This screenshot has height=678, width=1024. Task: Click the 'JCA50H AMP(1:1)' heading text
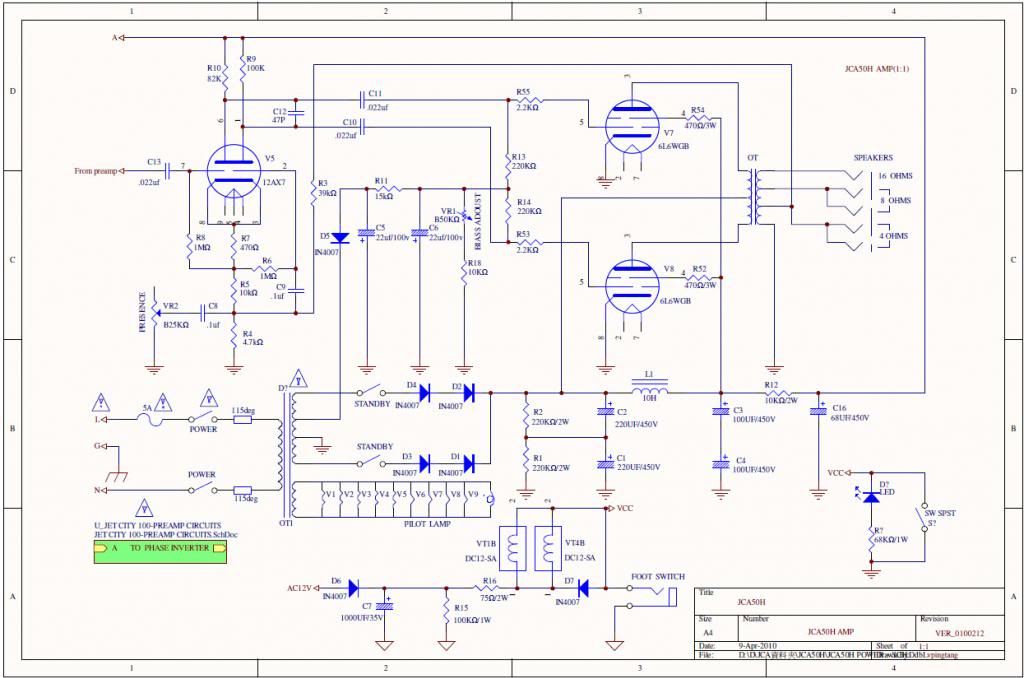(876, 69)
